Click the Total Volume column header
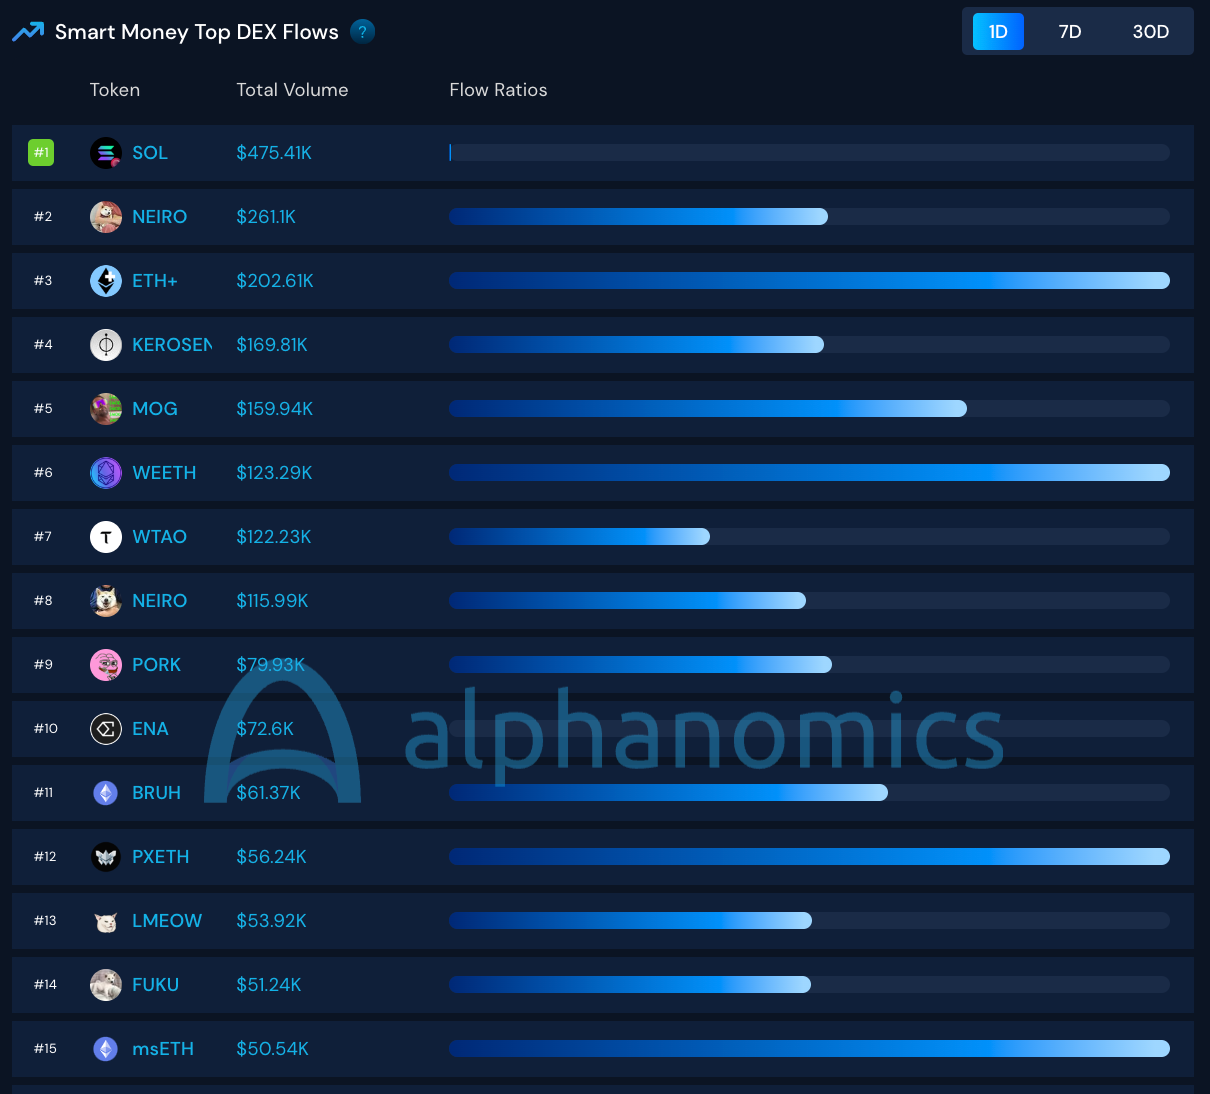 [292, 90]
